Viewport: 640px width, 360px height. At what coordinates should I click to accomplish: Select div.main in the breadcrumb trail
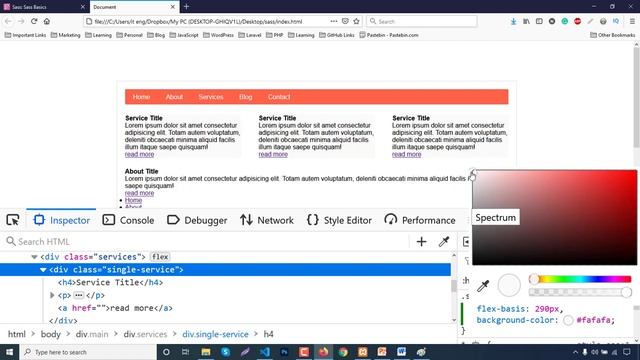point(92,334)
